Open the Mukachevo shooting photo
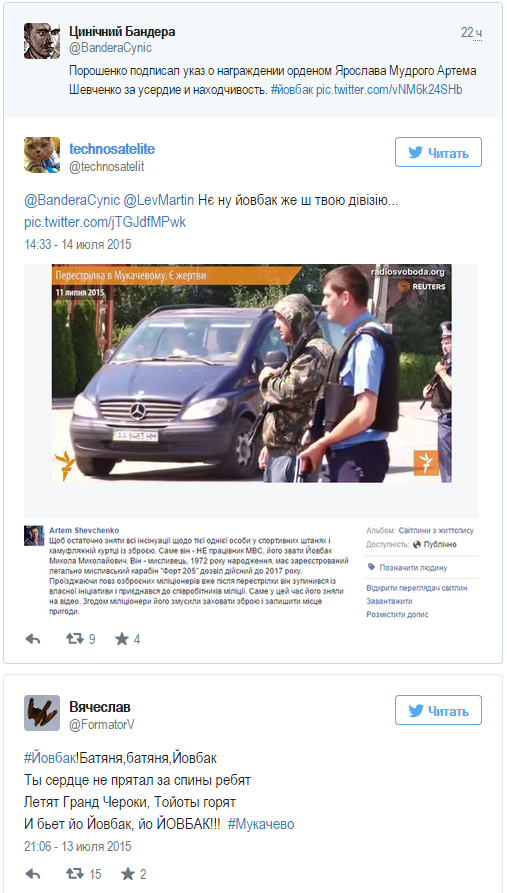The width and height of the screenshot is (507, 893). pos(251,373)
